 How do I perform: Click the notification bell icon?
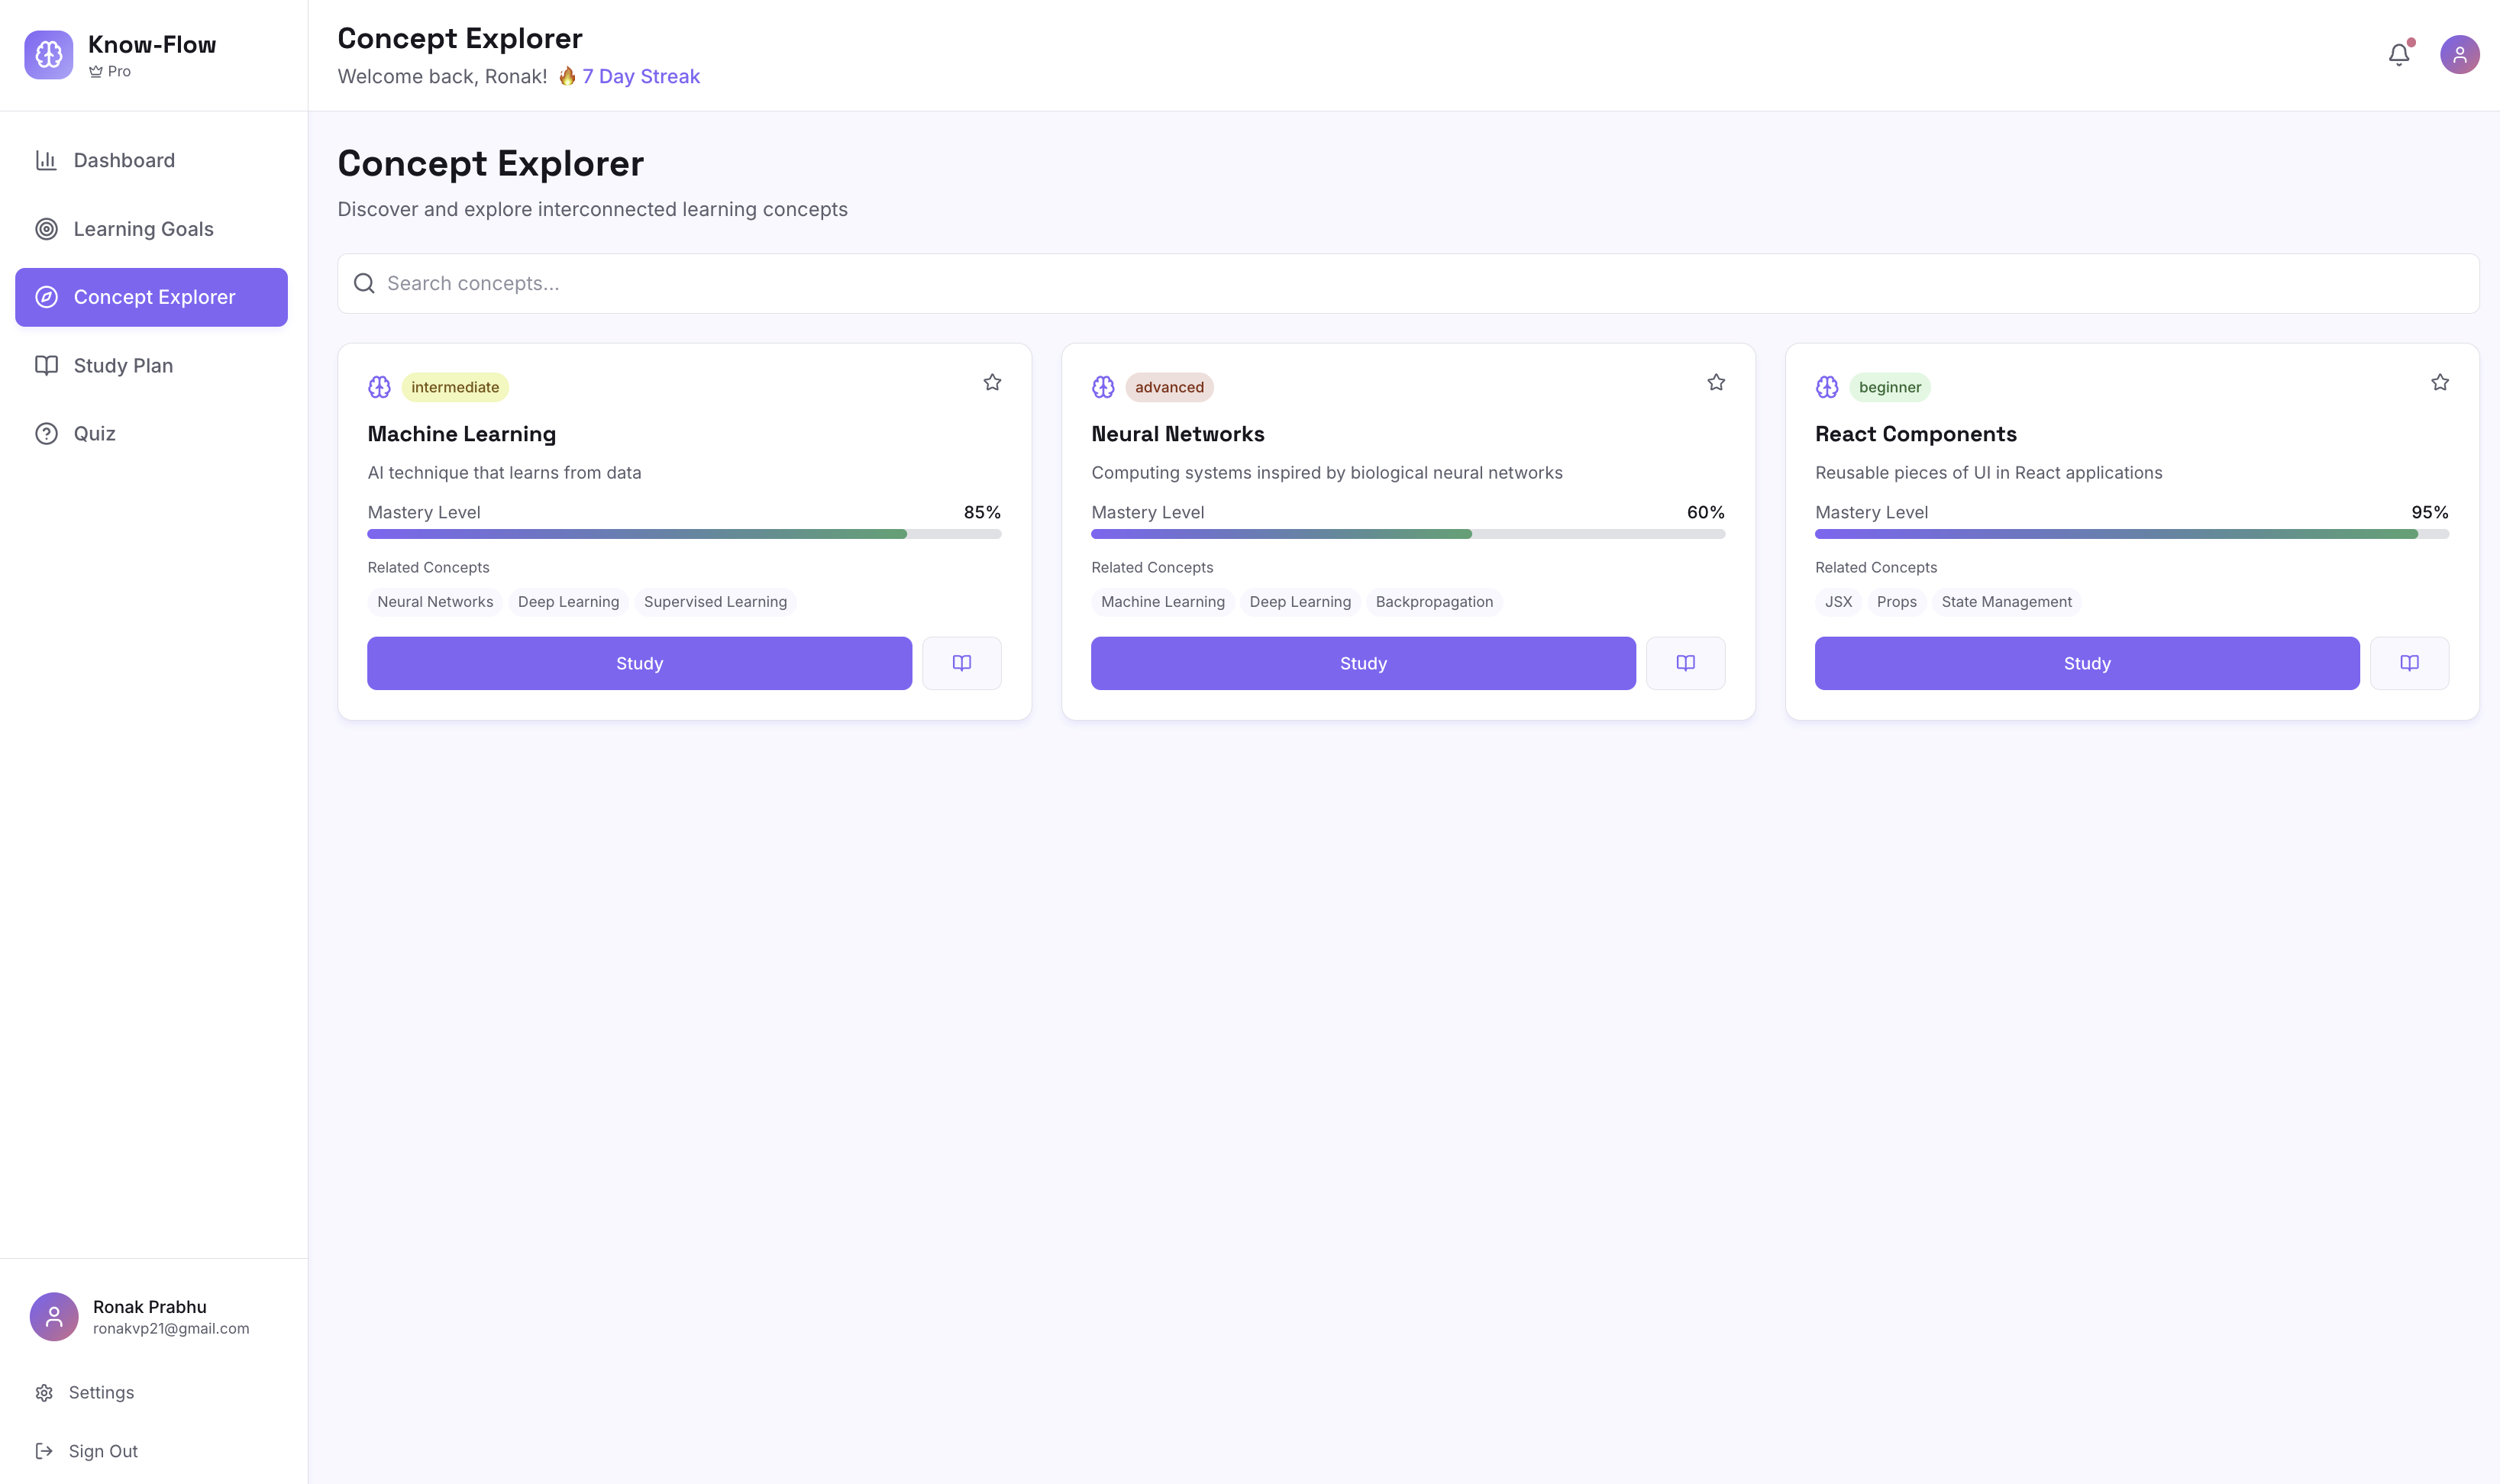click(x=2398, y=55)
